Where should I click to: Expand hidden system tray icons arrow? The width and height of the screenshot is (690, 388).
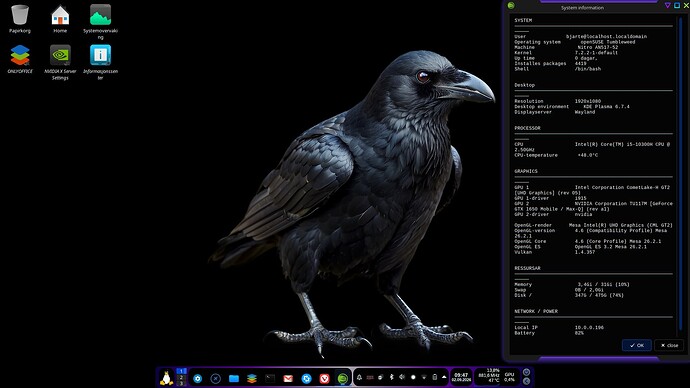(444, 377)
